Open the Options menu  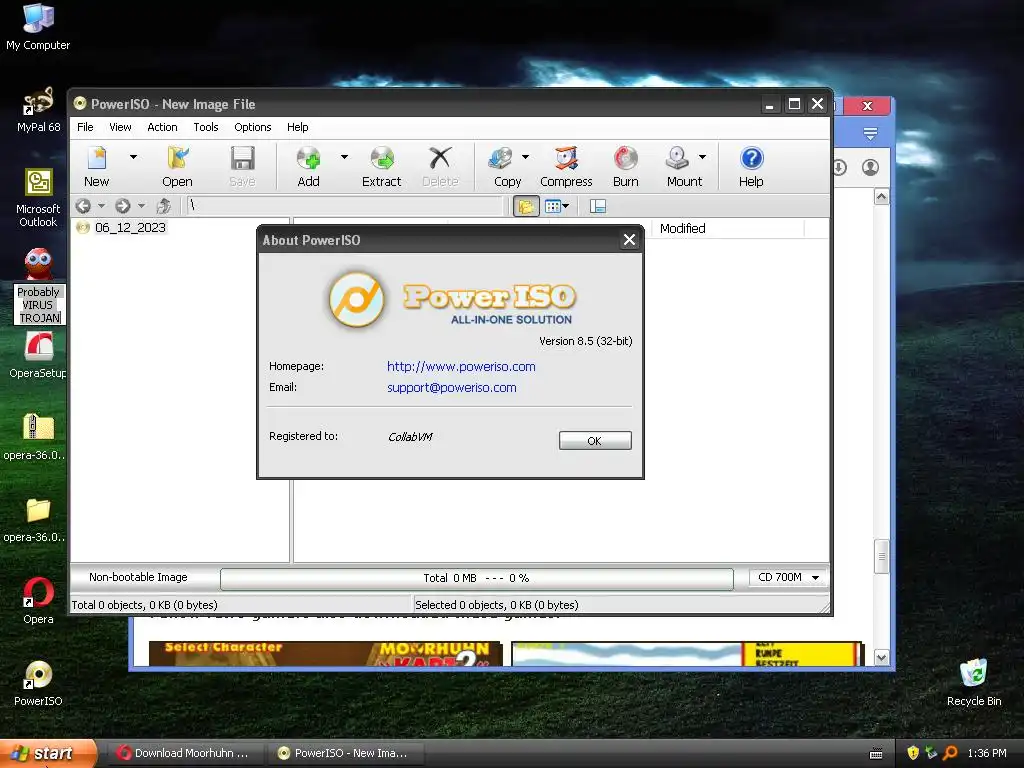pyautogui.click(x=253, y=127)
